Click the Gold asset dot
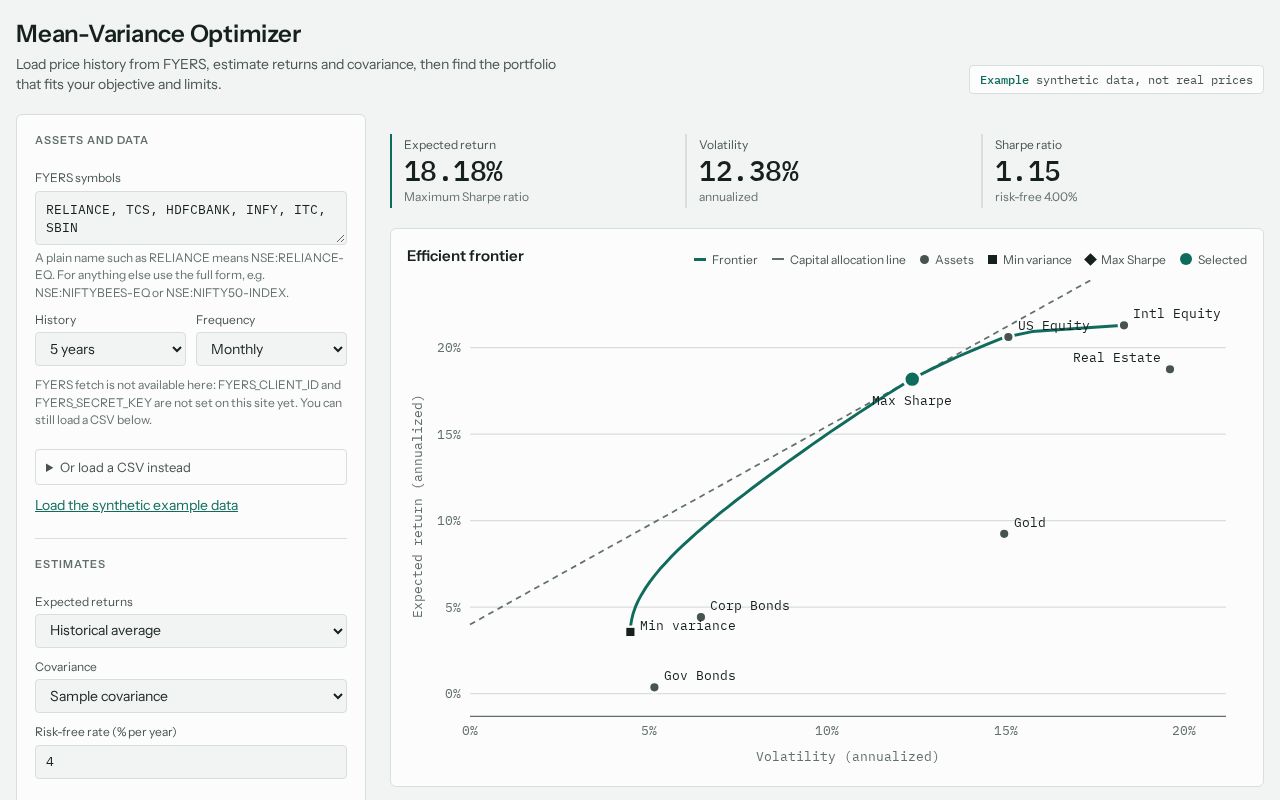 tap(1004, 534)
